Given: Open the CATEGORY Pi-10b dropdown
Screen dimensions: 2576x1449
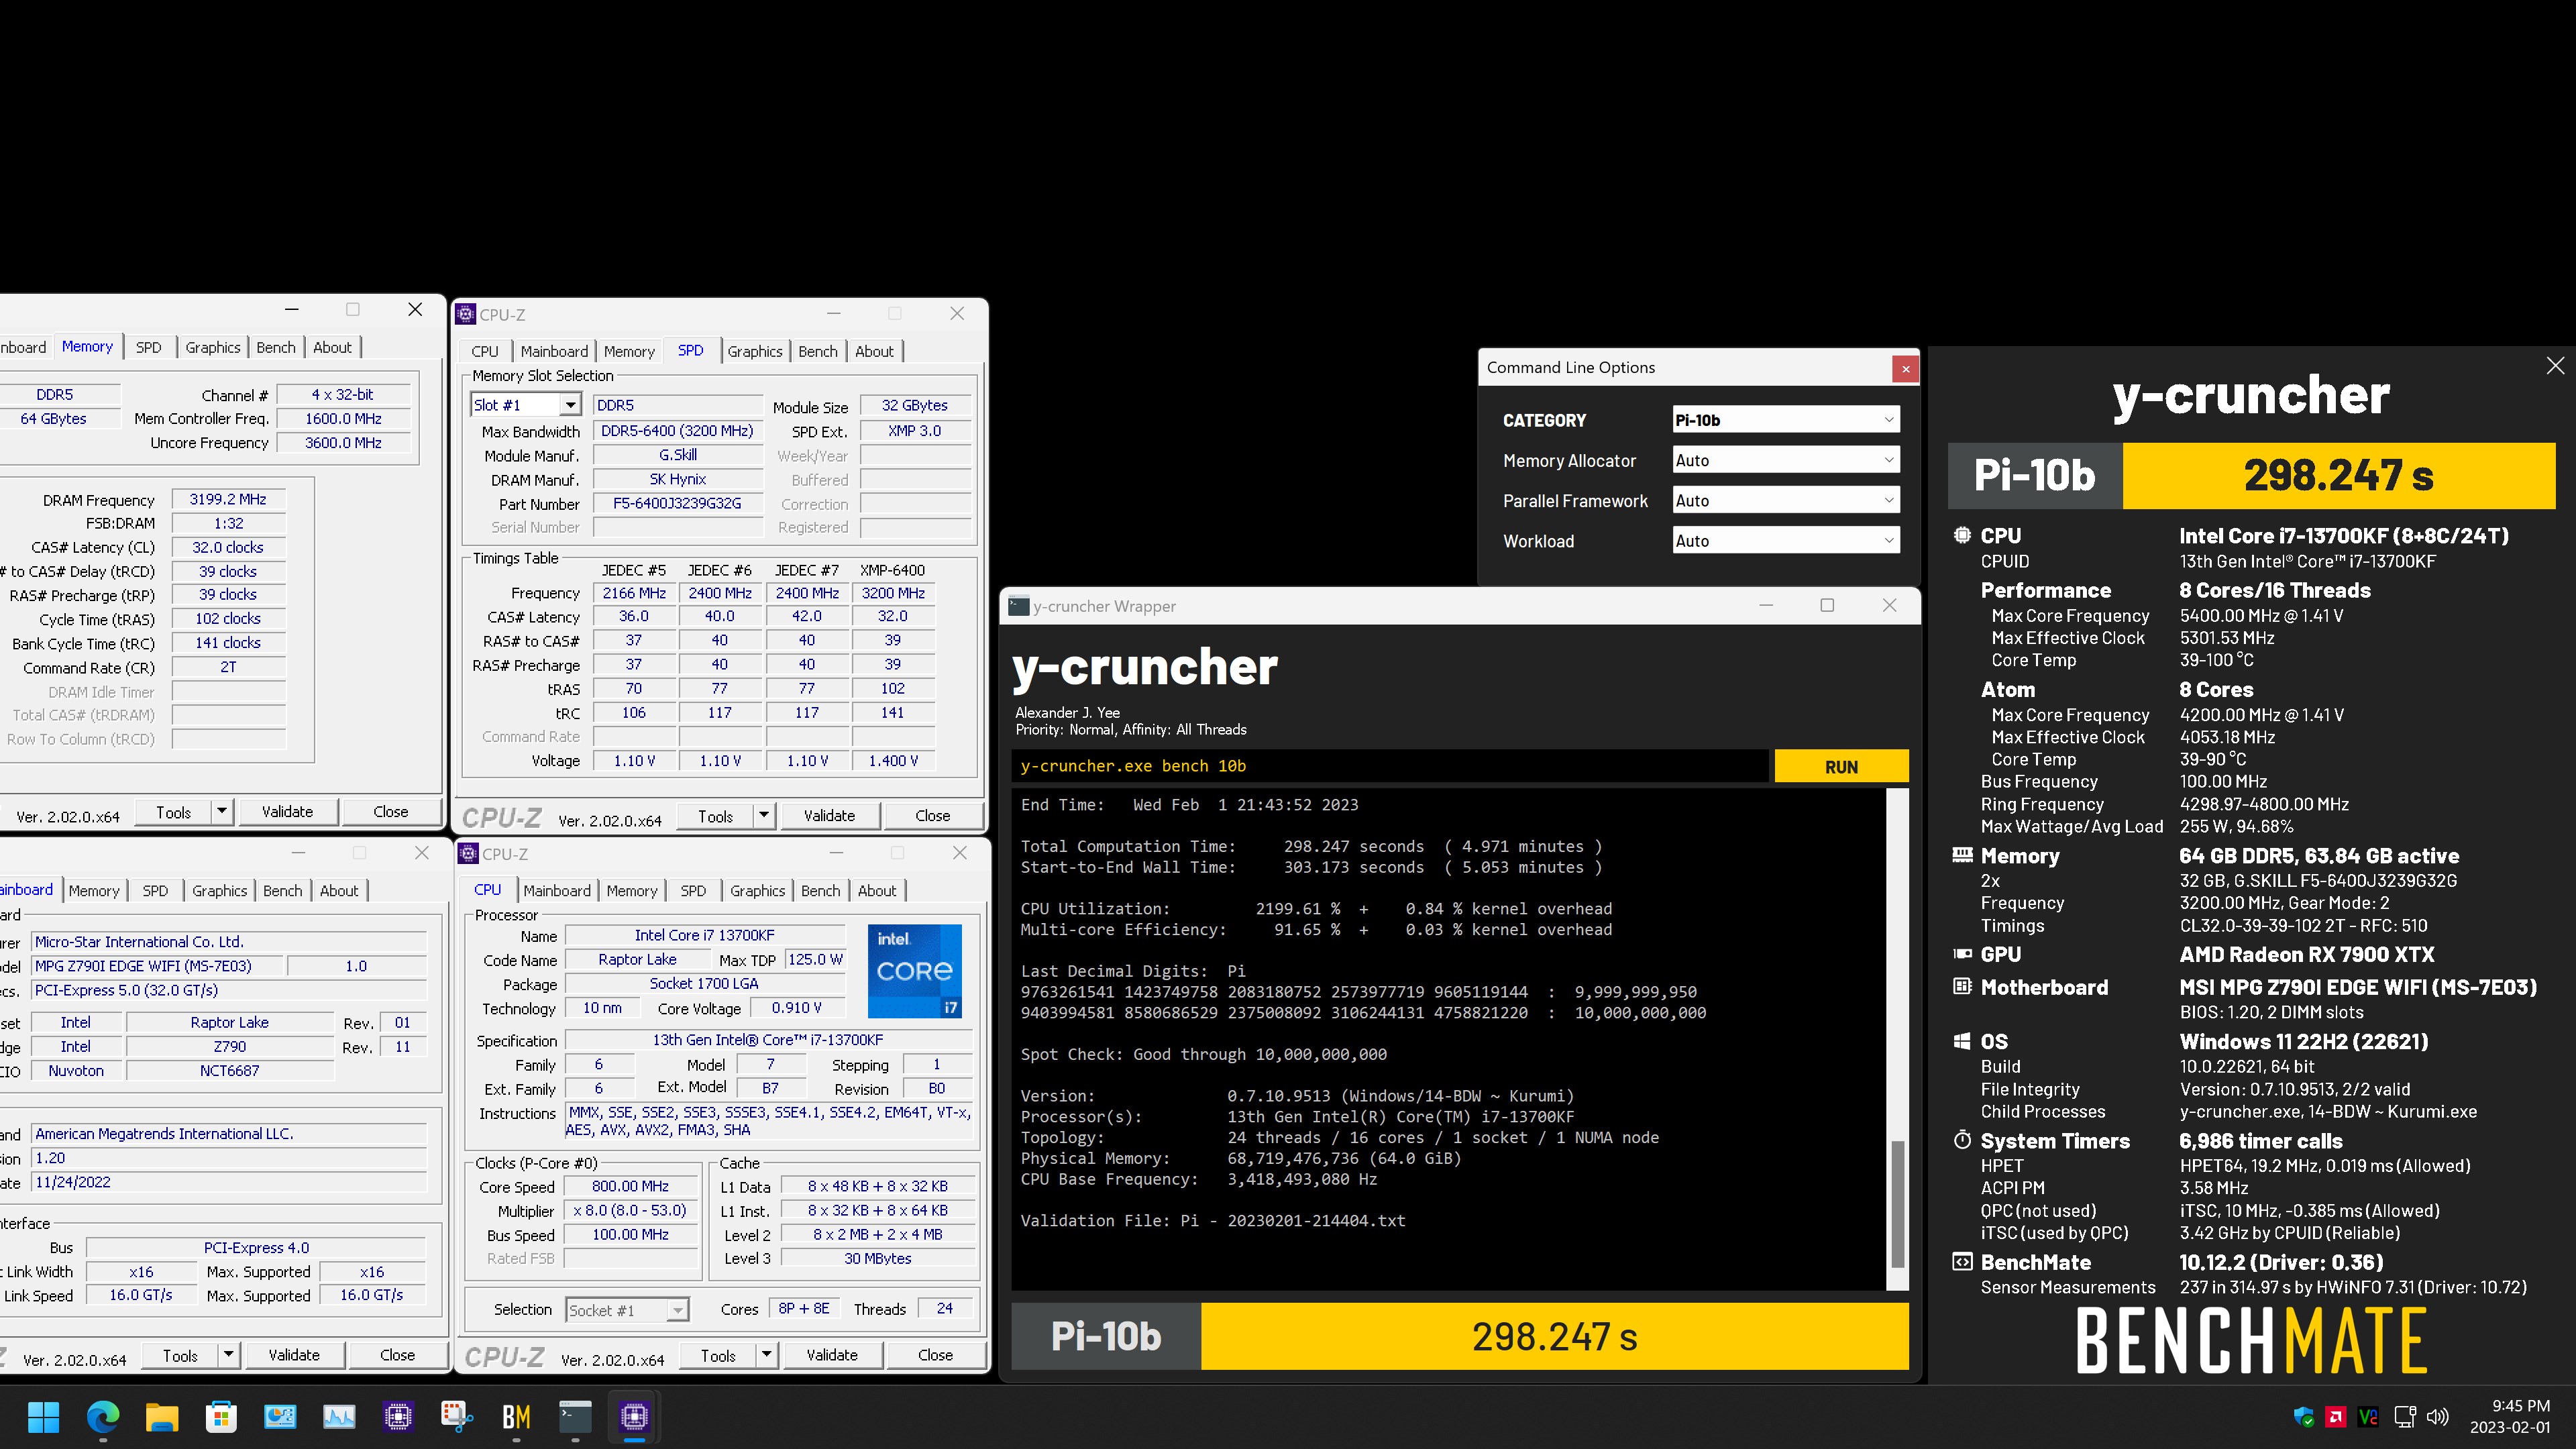Looking at the screenshot, I should click(x=1786, y=420).
